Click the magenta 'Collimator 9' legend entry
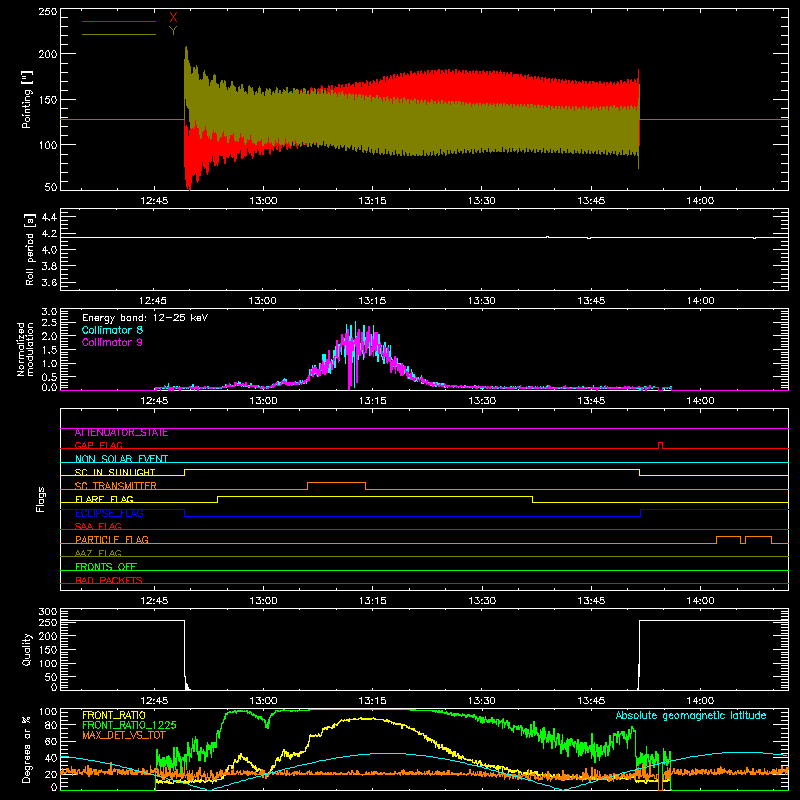 tap(112, 342)
